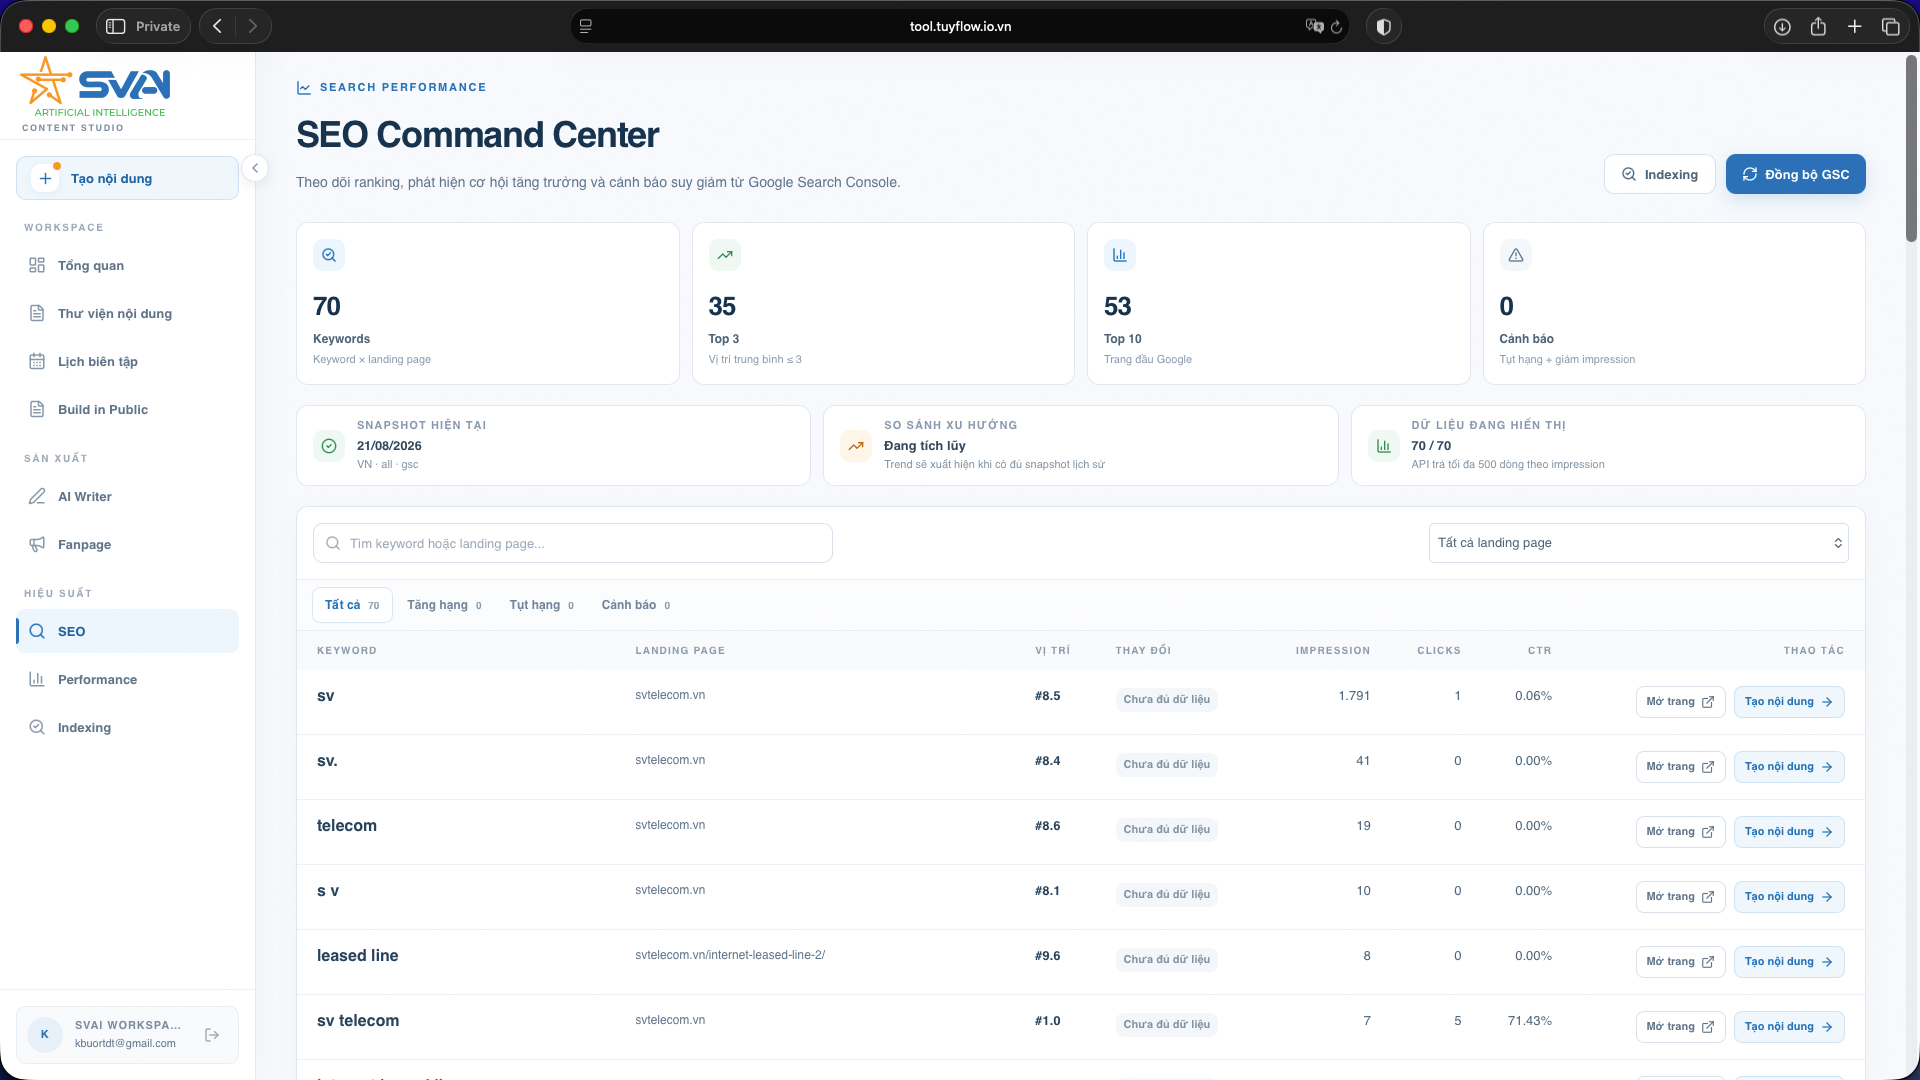Create content for leased line keyword
Screen dimensions: 1920x1080
pyautogui.click(x=1789, y=962)
